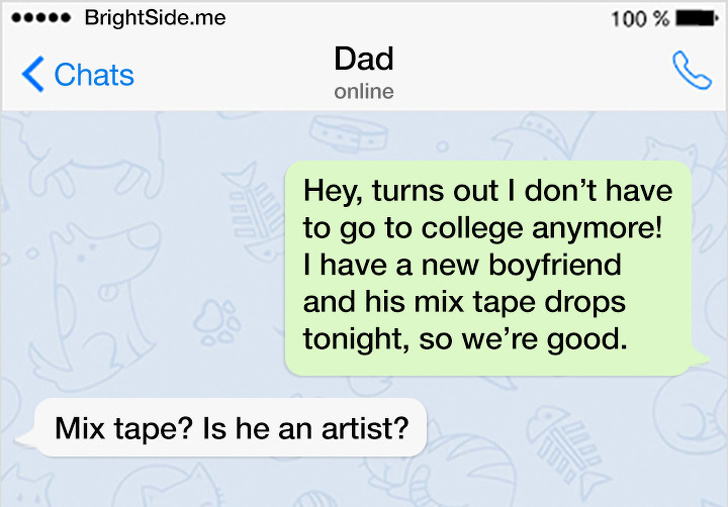
Task: Click the line "tonight, so we're good."
Action: [464, 339]
